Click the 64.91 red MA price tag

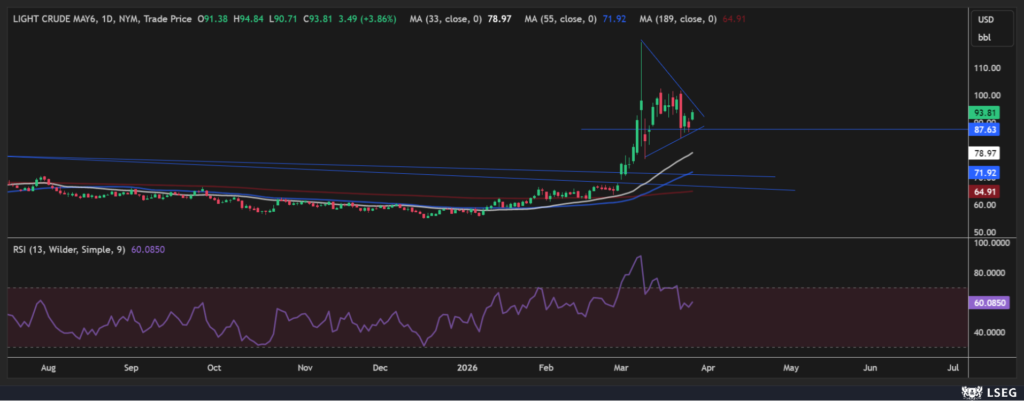(x=984, y=191)
